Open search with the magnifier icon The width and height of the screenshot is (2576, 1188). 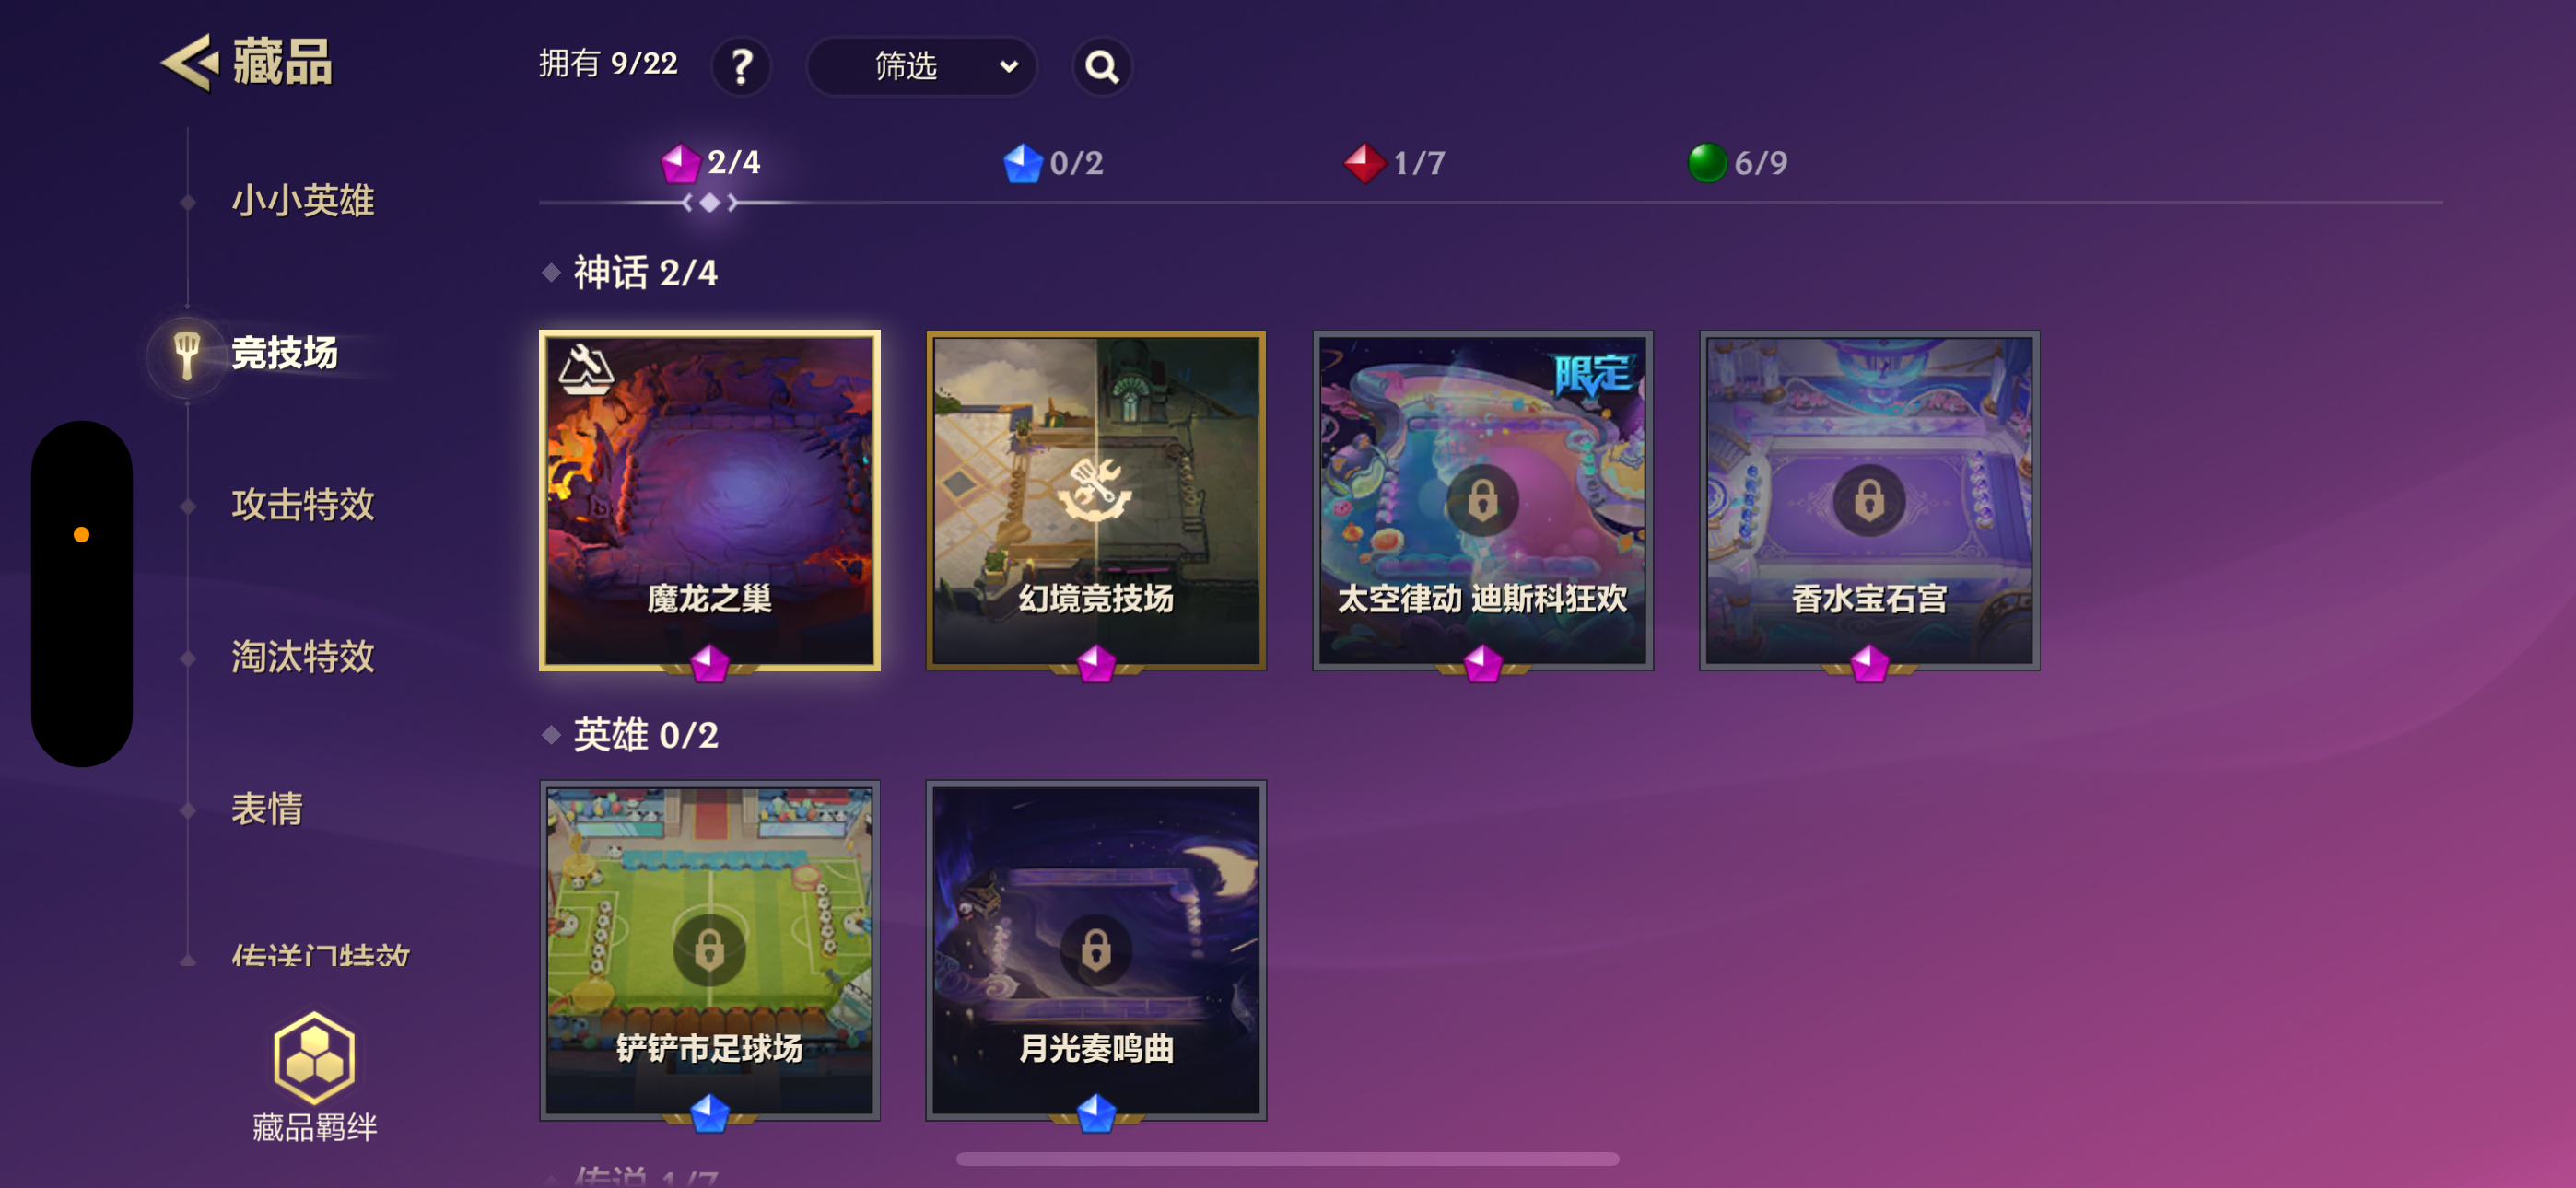pyautogui.click(x=1102, y=67)
